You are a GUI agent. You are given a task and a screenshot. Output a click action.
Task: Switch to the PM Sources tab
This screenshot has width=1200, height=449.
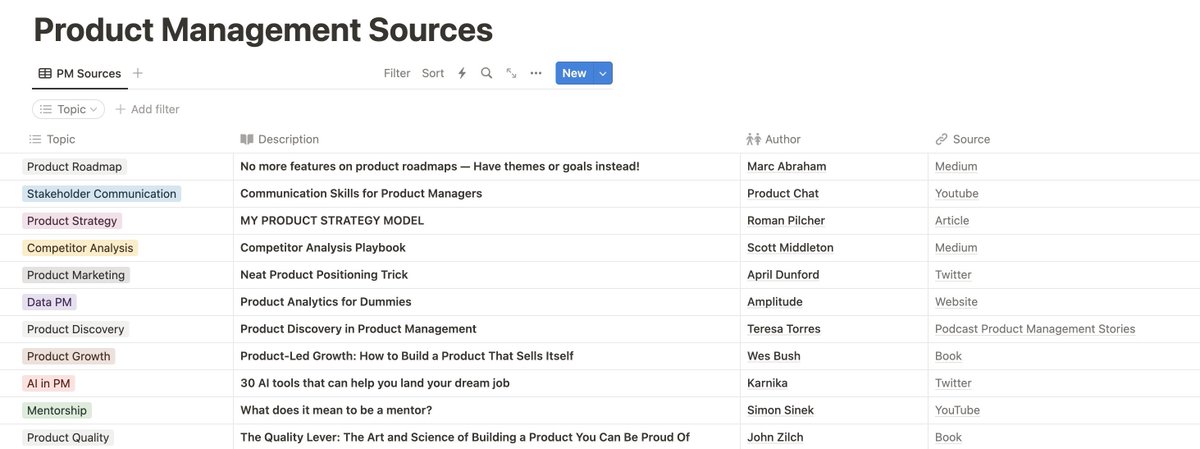79,73
